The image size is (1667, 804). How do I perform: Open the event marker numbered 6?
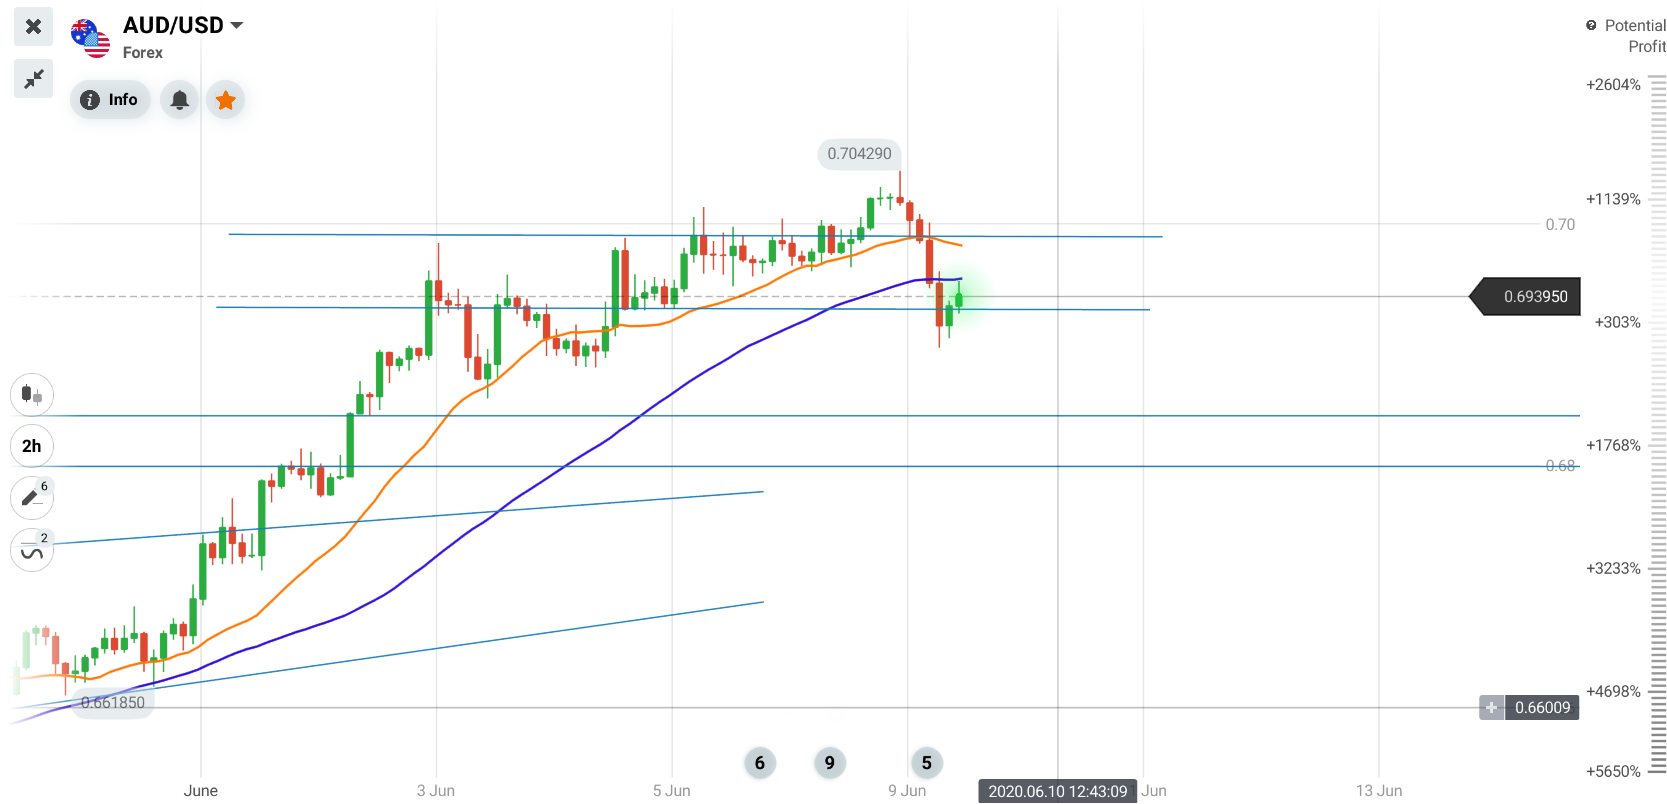click(x=760, y=763)
